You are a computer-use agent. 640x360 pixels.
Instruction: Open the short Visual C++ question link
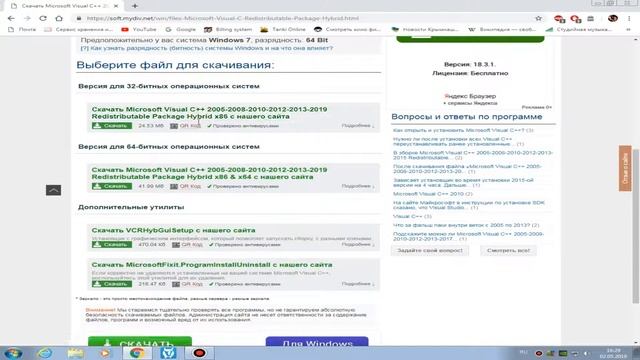pos(412,216)
